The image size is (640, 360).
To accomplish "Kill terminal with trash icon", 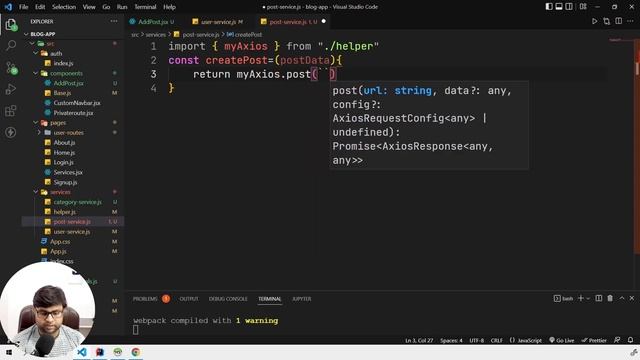I will tap(610, 298).
